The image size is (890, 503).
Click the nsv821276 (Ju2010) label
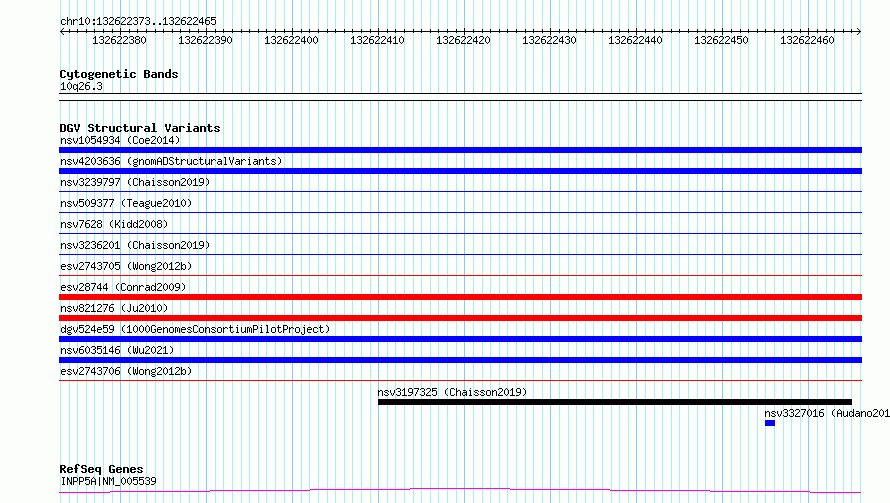click(114, 308)
